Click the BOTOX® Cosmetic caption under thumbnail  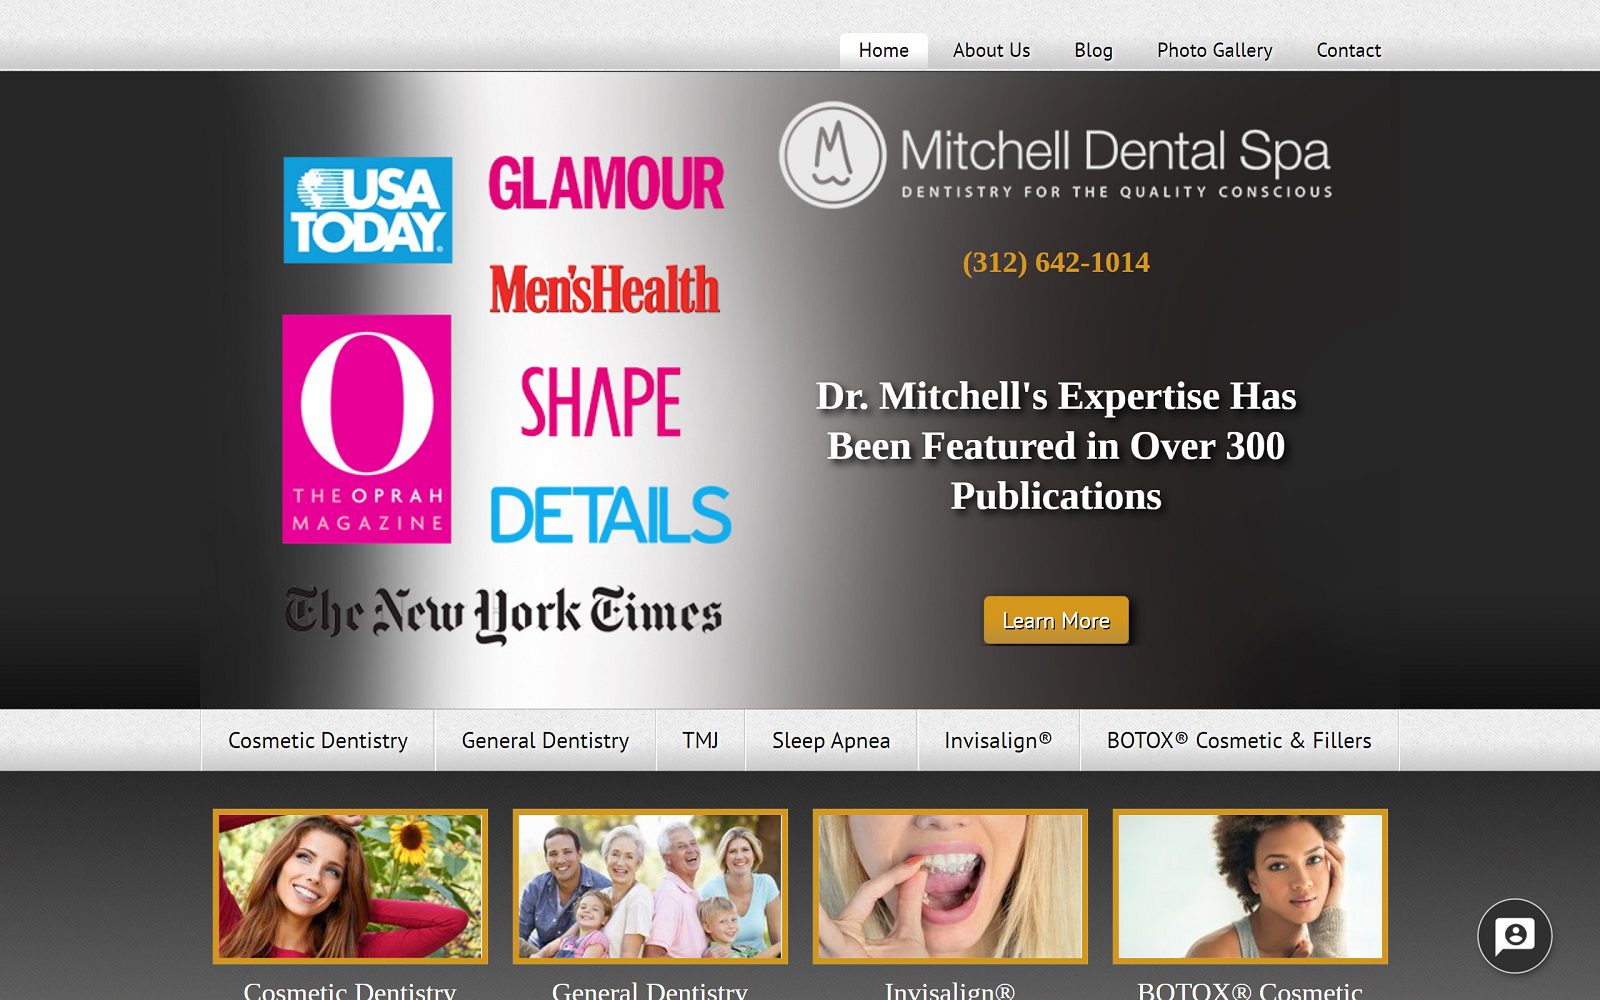coord(1250,990)
